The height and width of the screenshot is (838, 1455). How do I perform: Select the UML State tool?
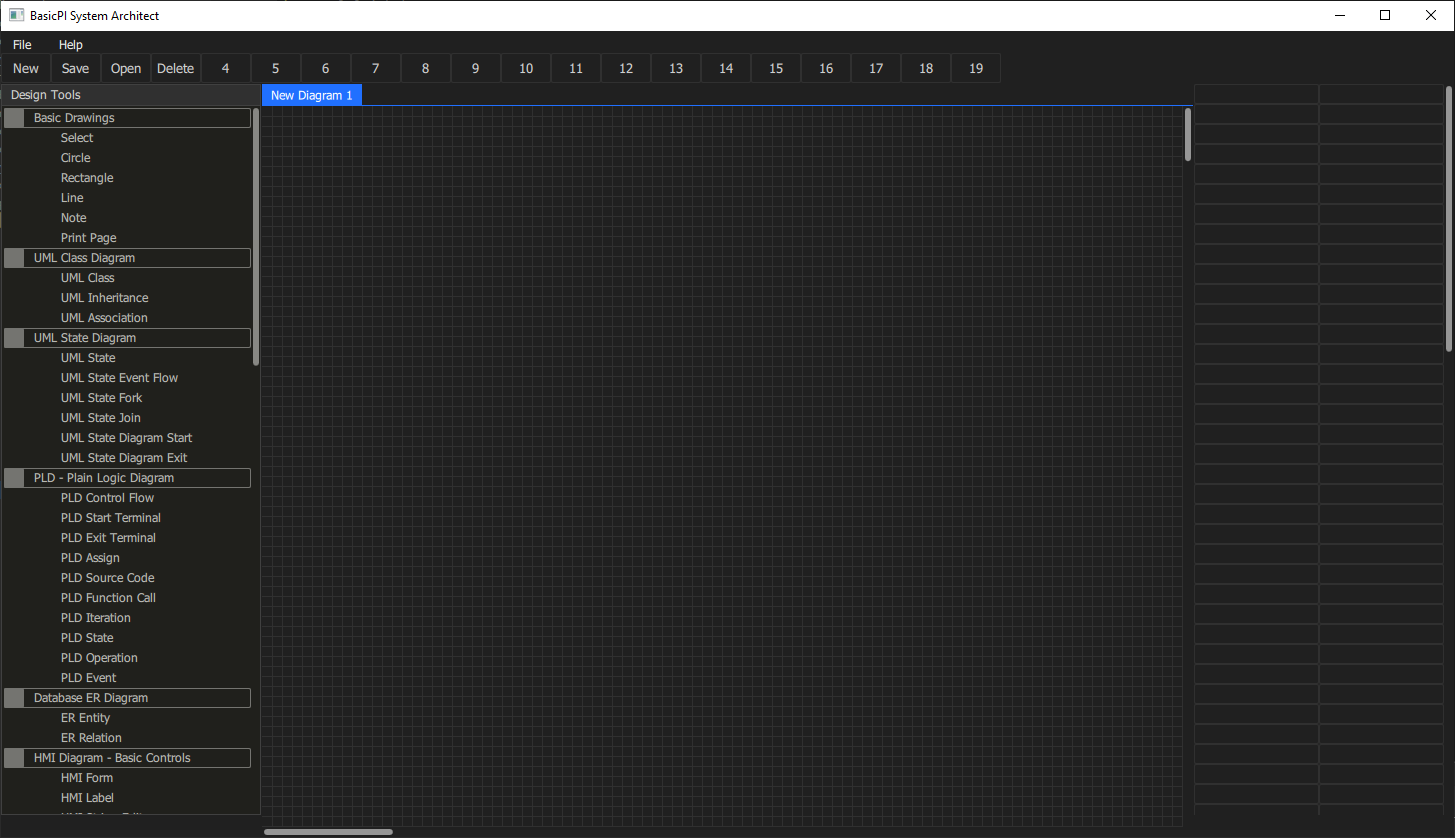point(88,358)
